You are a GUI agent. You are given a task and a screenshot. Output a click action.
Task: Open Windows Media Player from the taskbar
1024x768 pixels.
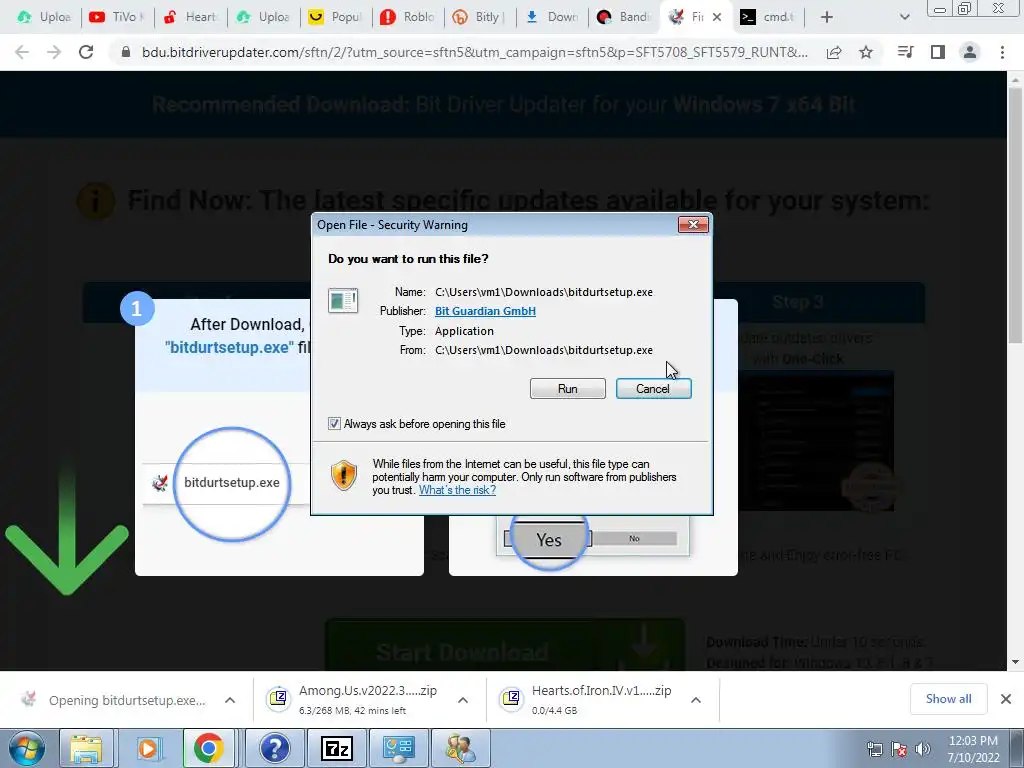[148, 748]
